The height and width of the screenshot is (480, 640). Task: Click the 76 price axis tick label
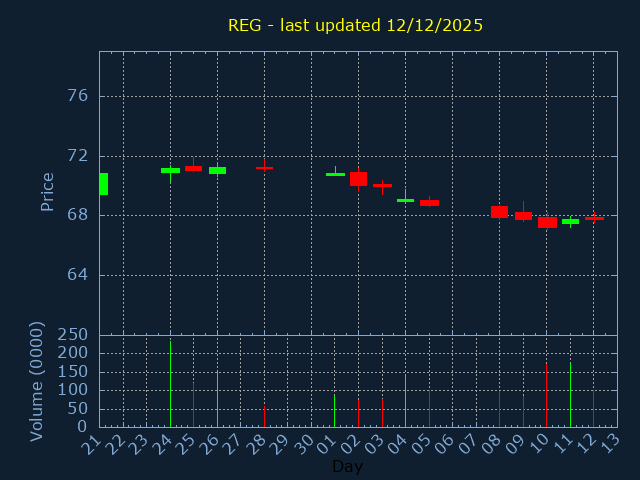click(77, 96)
